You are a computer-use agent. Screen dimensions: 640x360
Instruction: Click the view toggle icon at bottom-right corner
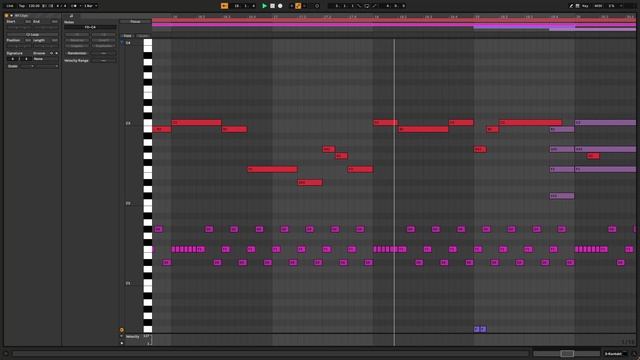point(634,353)
